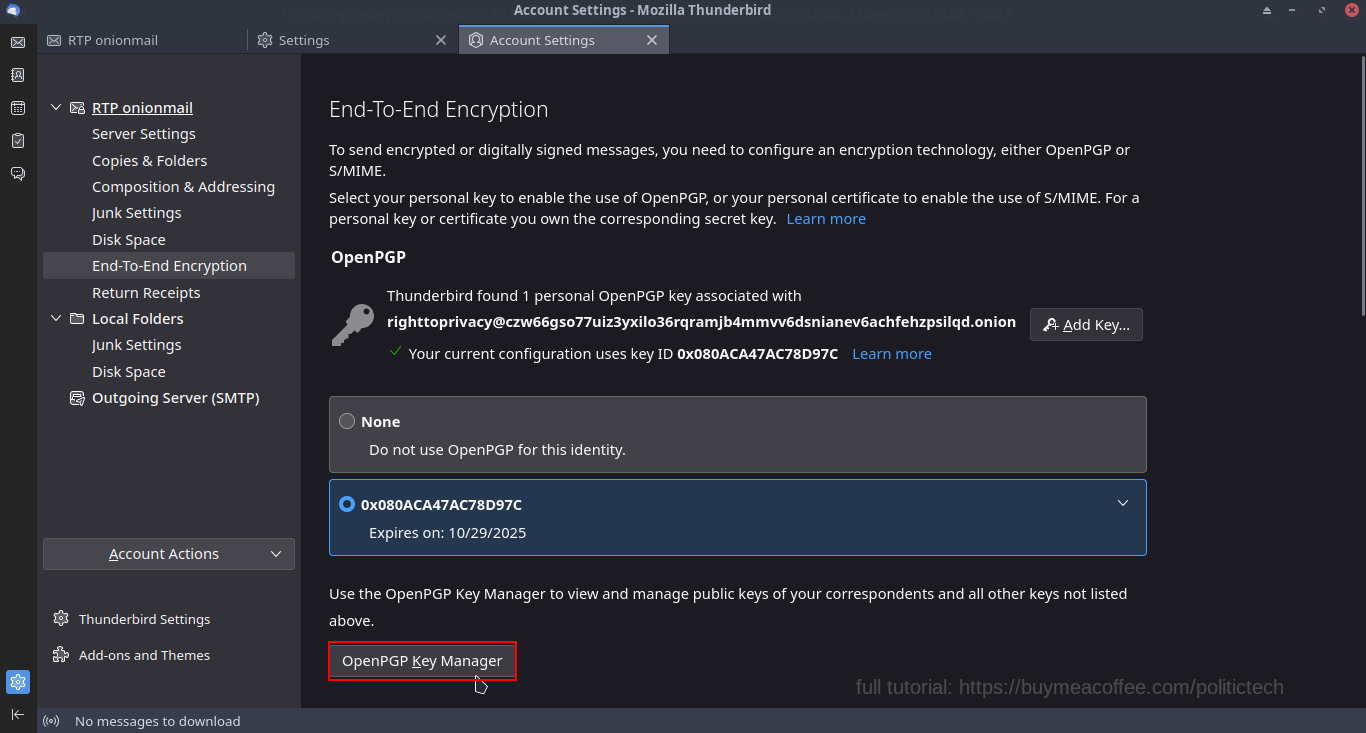Screen dimensions: 1366x733
Task: Select key 0x080ACA47AC78D97C radio button
Action: tap(347, 504)
